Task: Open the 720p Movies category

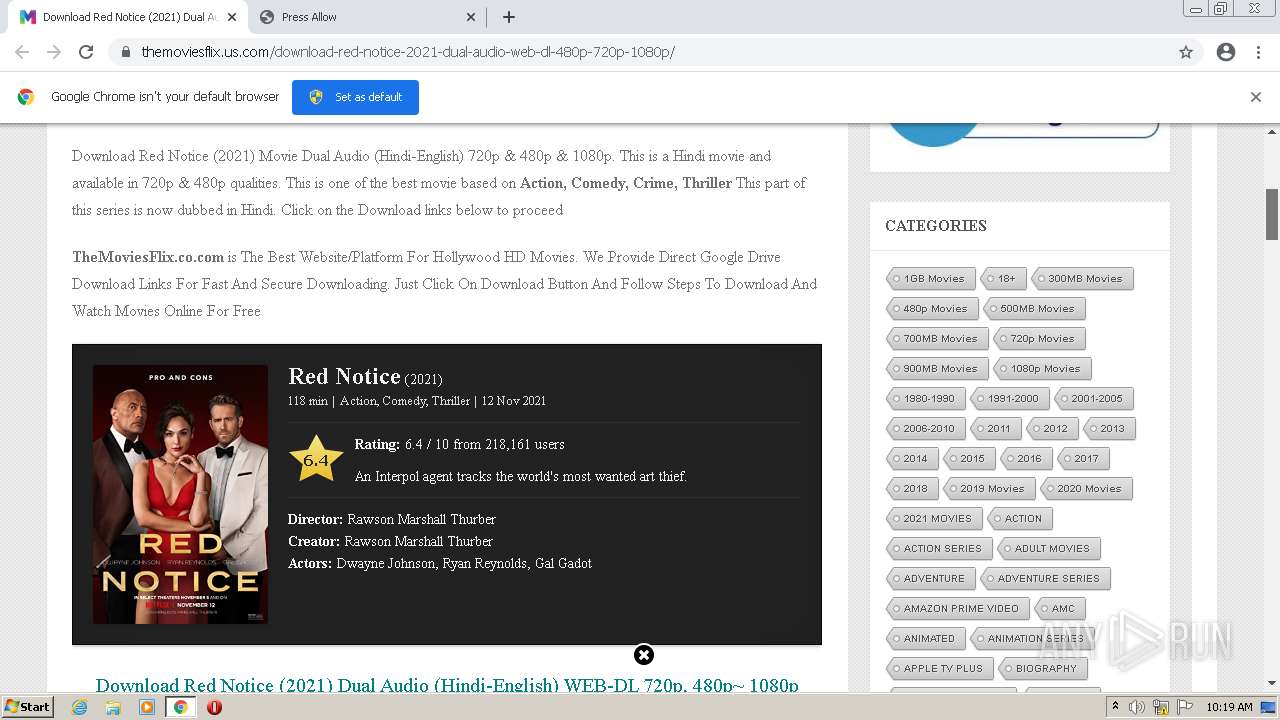Action: point(1037,339)
